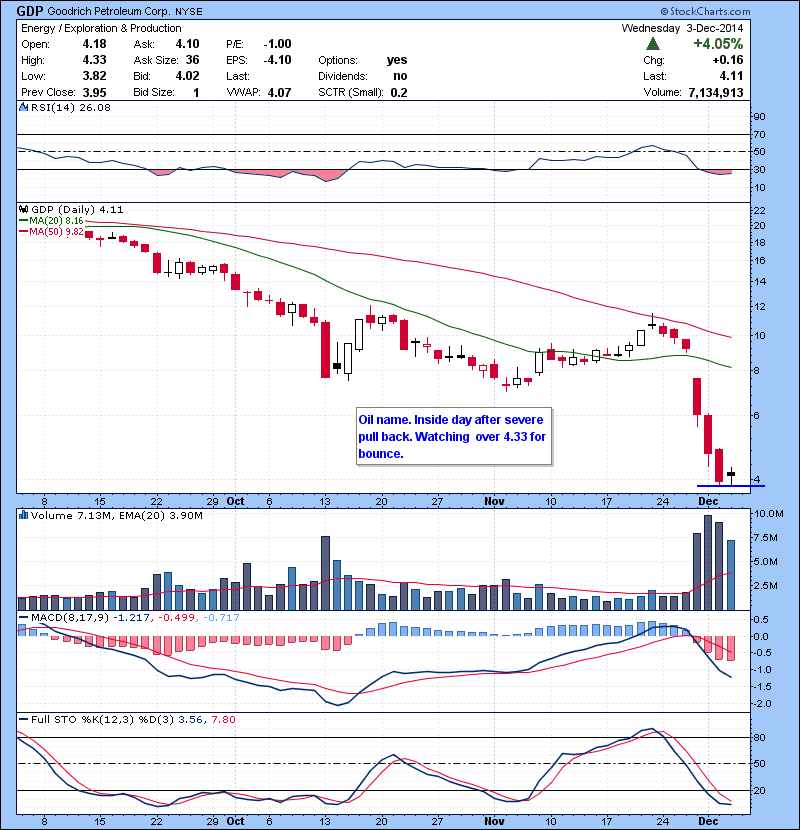This screenshot has height=830, width=800.
Task: Click the Low value 3.82
Action: 95,76
